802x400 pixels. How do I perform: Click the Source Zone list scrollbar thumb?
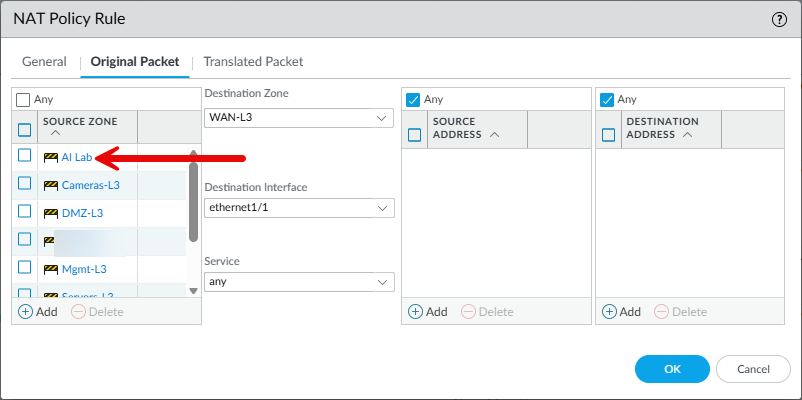click(193, 202)
